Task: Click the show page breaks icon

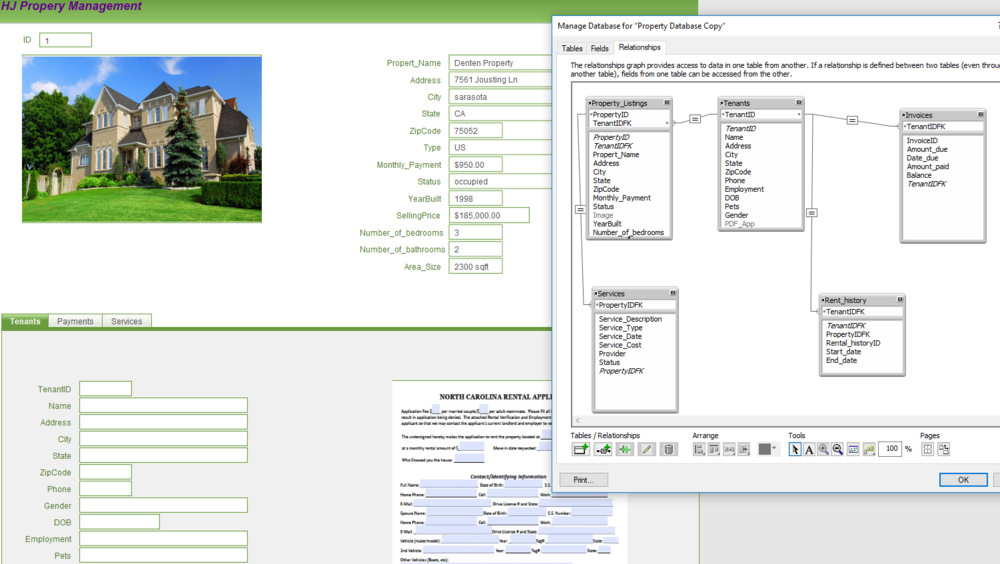Action: coord(928,450)
